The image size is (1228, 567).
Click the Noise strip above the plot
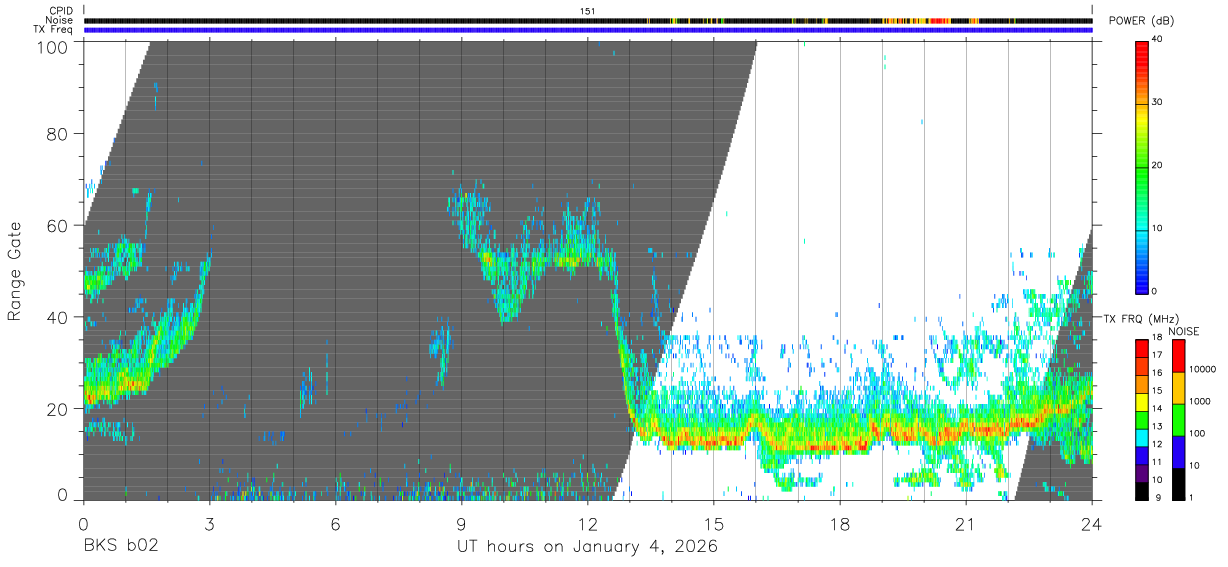(x=588, y=20)
